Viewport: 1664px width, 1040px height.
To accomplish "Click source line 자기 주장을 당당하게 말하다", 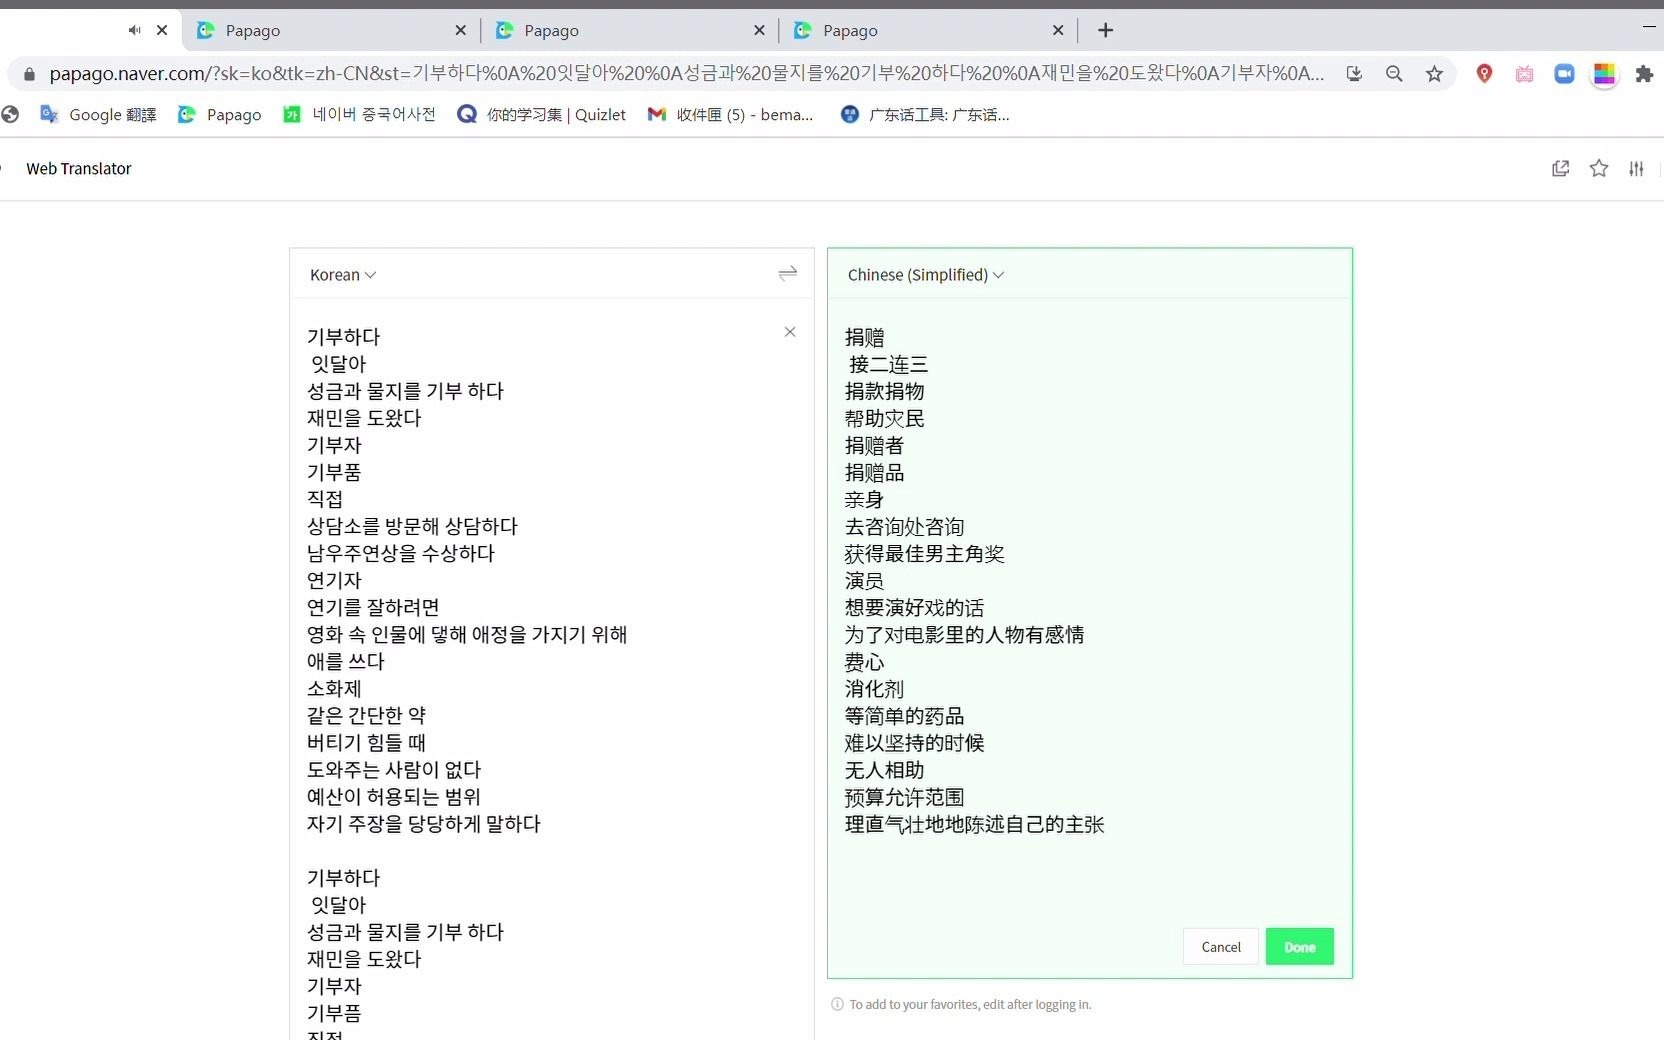I will (424, 824).
